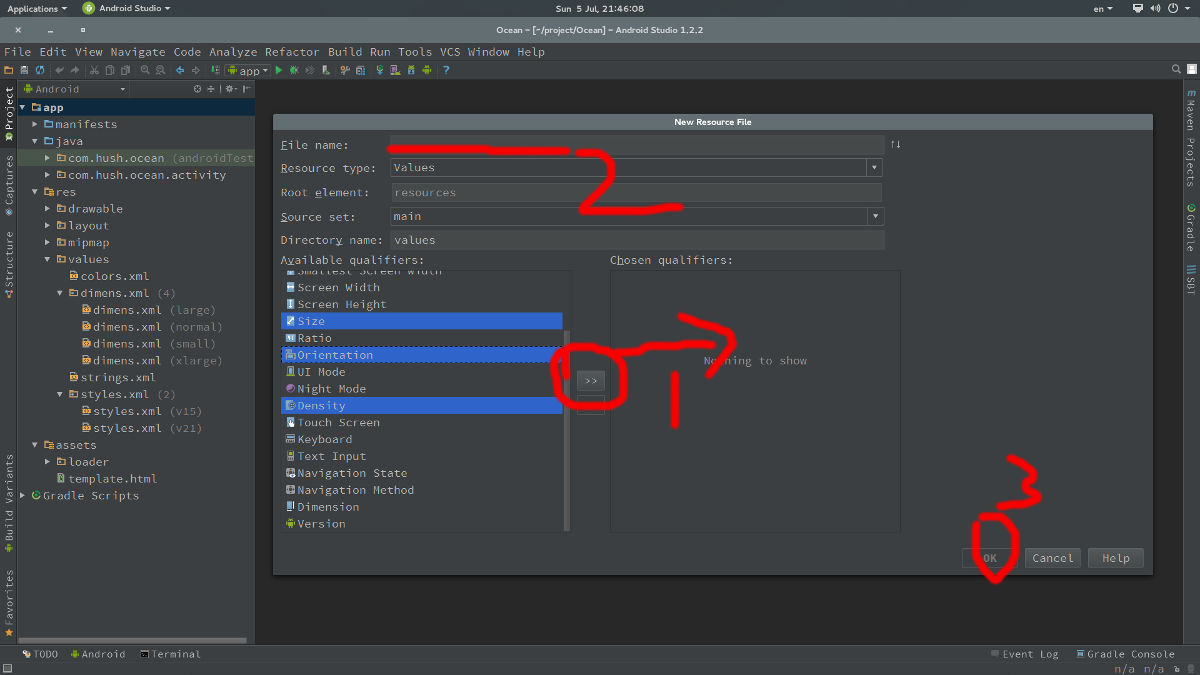Click the >> add qualifier button
The height and width of the screenshot is (675, 1200).
[x=590, y=381]
